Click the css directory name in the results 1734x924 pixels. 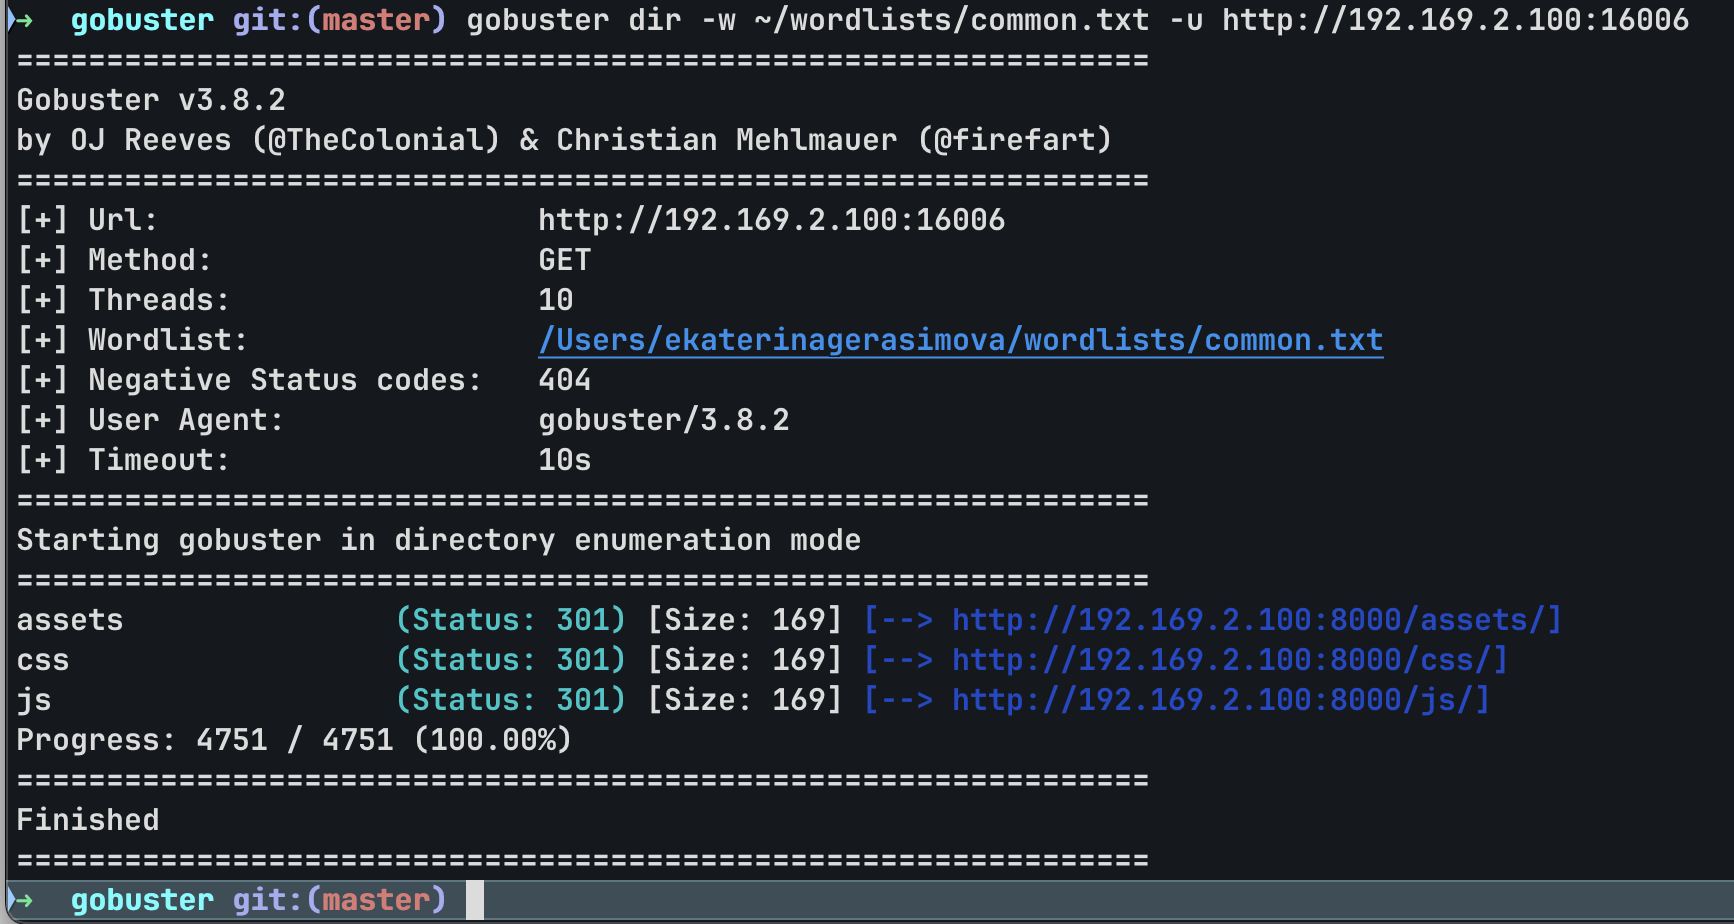(x=43, y=660)
